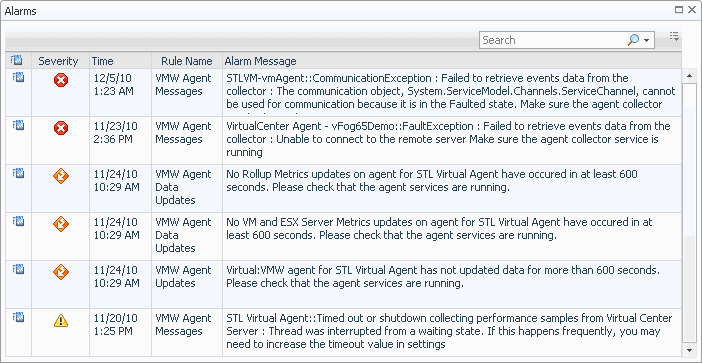Sort by Alarm Message column header
Image resolution: width=702 pixels, height=363 pixels.
coord(261,61)
